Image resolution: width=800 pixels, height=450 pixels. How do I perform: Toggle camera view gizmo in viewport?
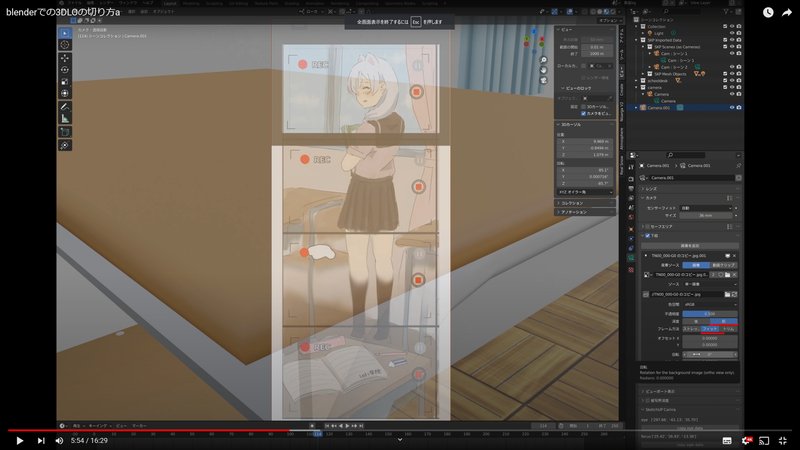pos(543,80)
